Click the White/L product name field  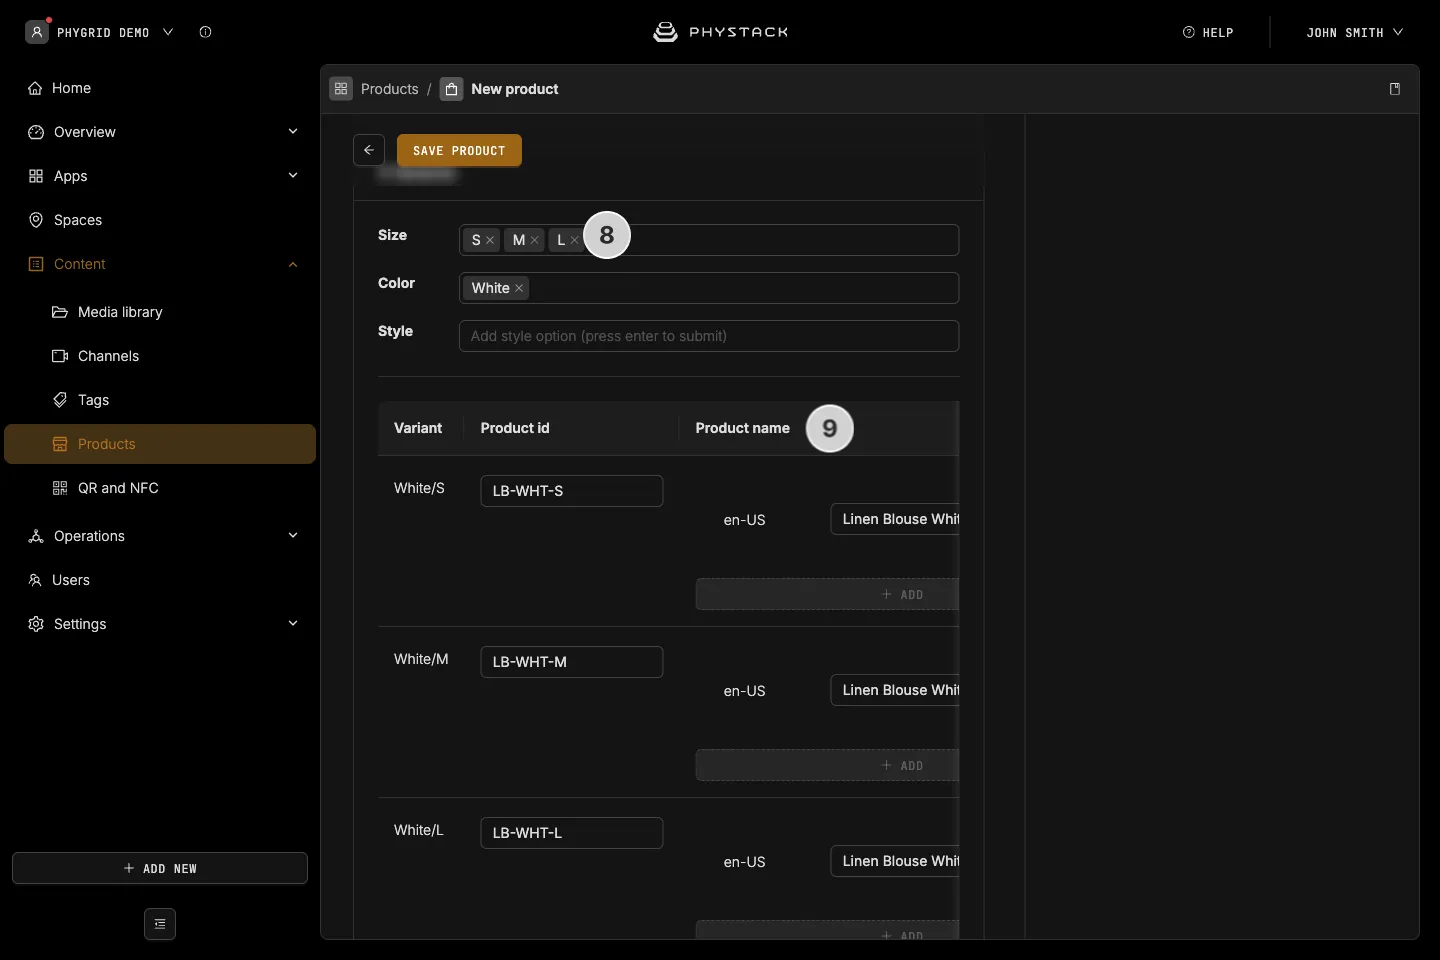click(895, 861)
